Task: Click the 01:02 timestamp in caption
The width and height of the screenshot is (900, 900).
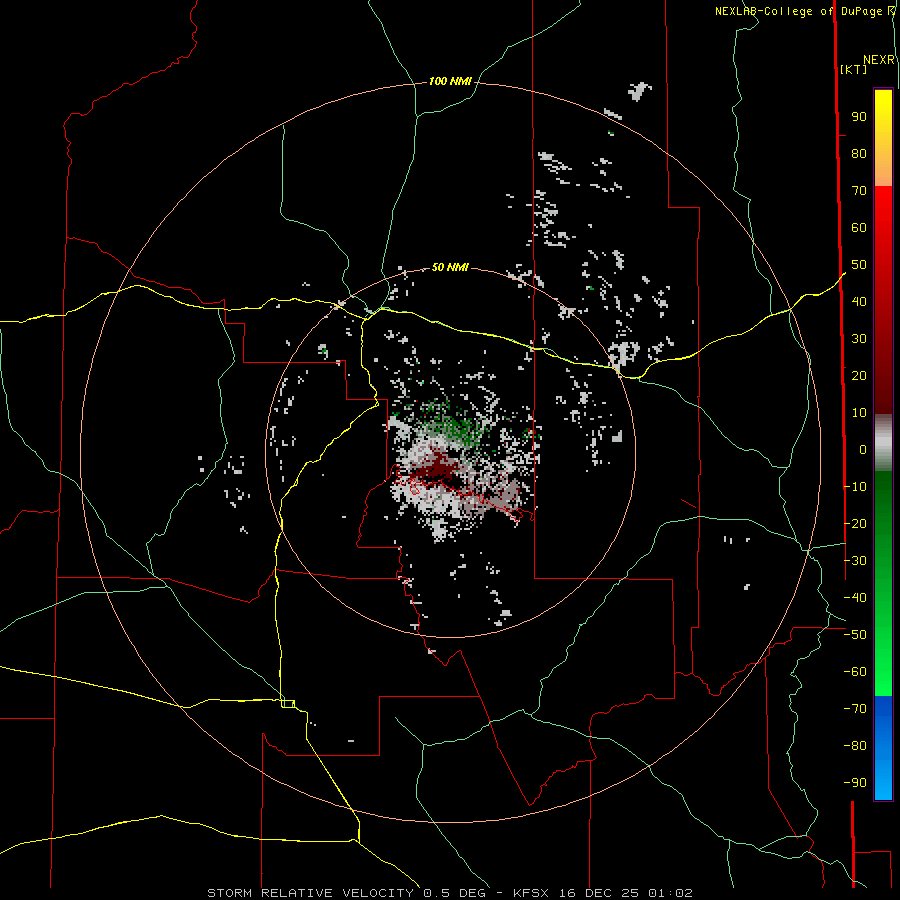Action: coord(670,893)
